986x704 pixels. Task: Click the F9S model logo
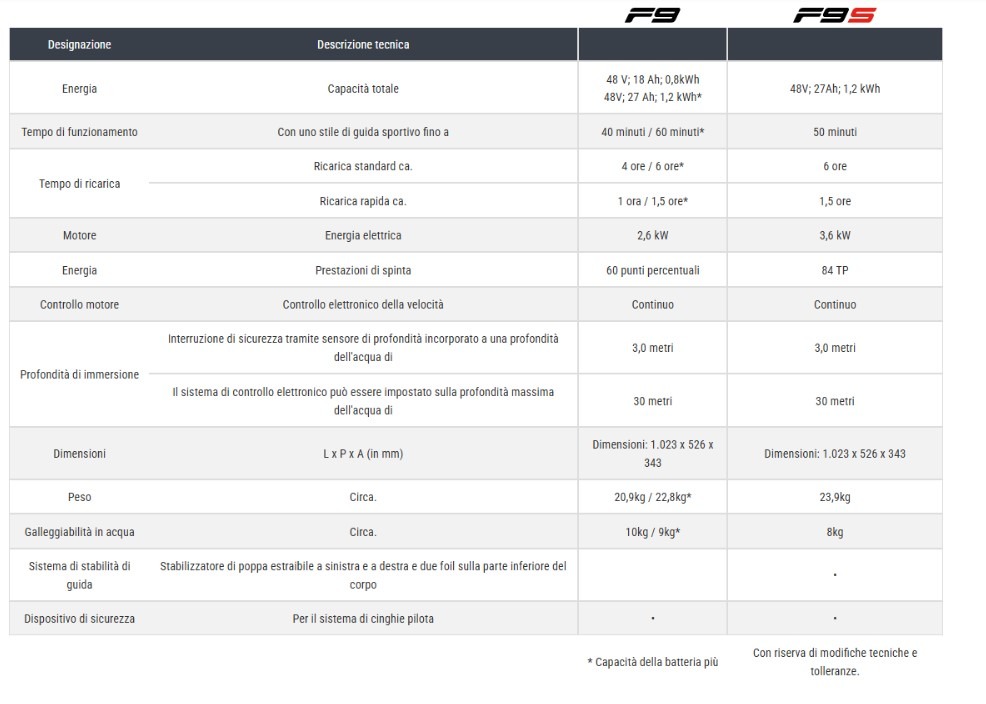[x=834, y=15]
